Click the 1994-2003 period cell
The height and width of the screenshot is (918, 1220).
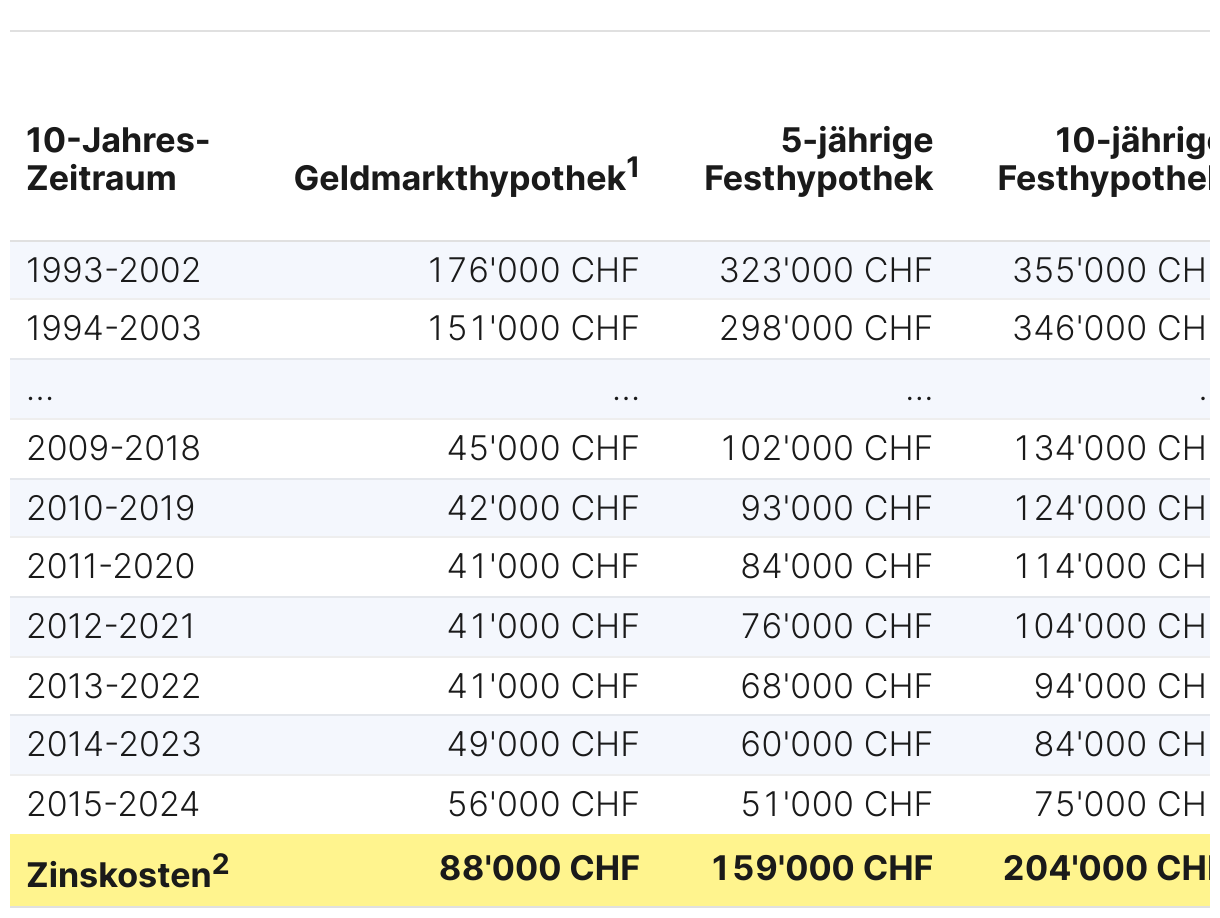[x=114, y=329]
